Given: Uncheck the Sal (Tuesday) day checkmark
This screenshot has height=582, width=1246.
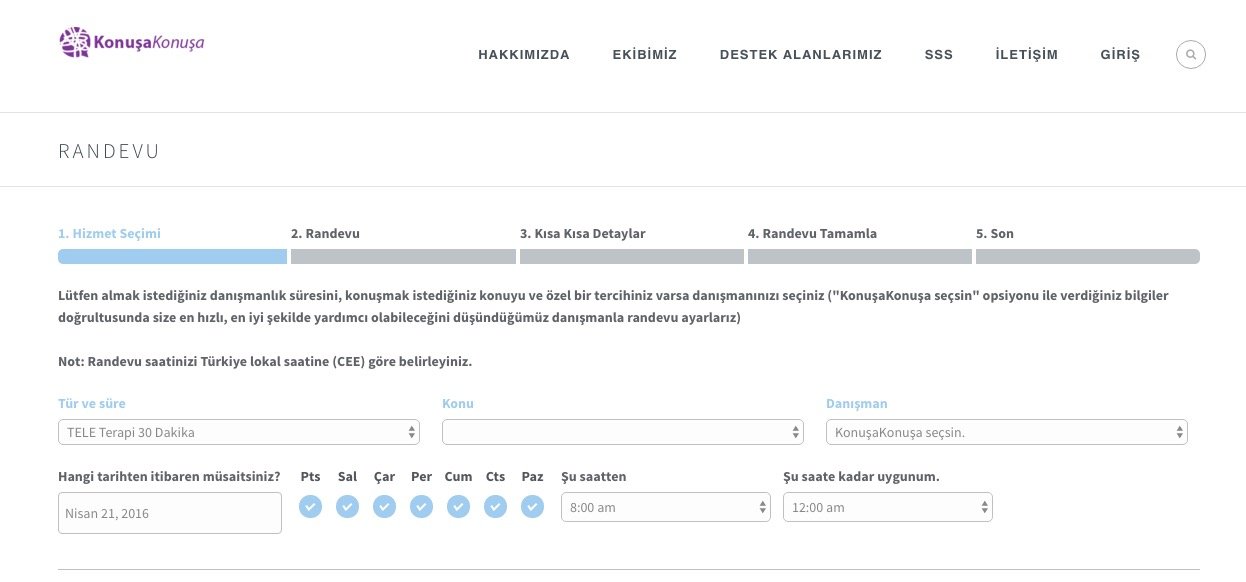Looking at the screenshot, I should [347, 507].
